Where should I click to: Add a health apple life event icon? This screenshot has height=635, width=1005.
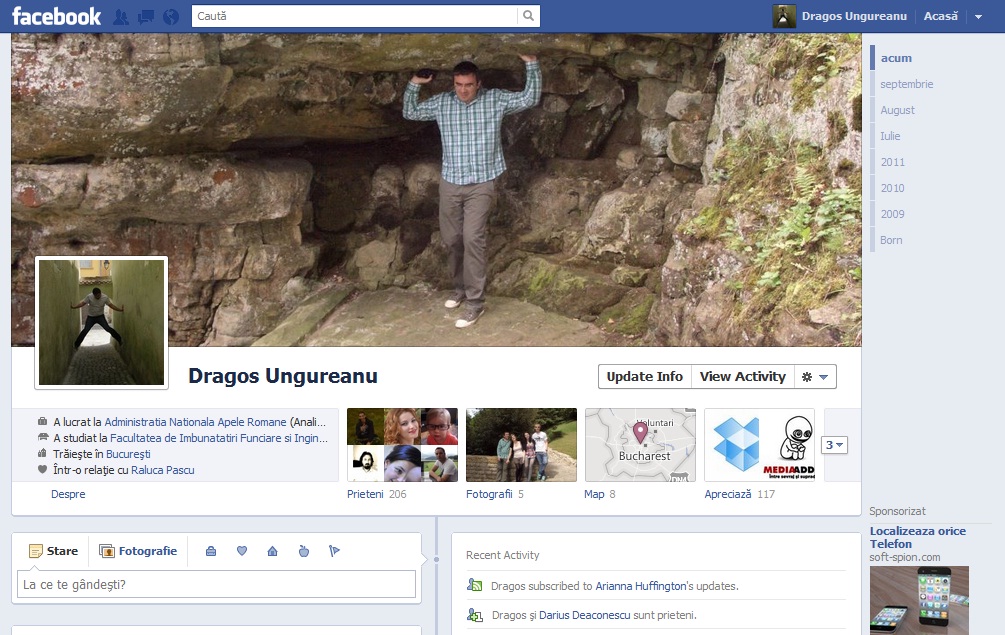(x=304, y=551)
